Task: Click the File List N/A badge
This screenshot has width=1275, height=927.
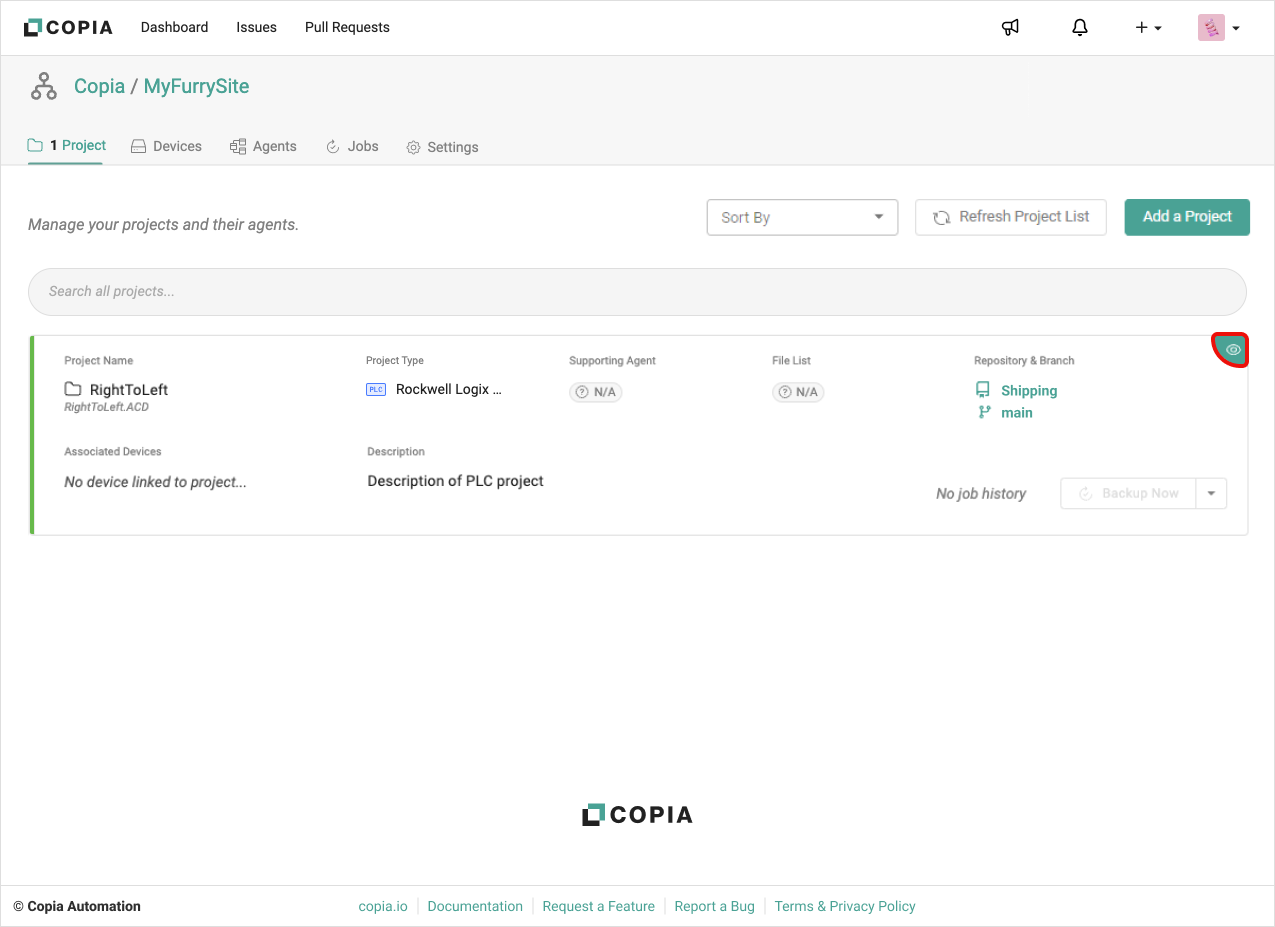Action: click(x=799, y=392)
